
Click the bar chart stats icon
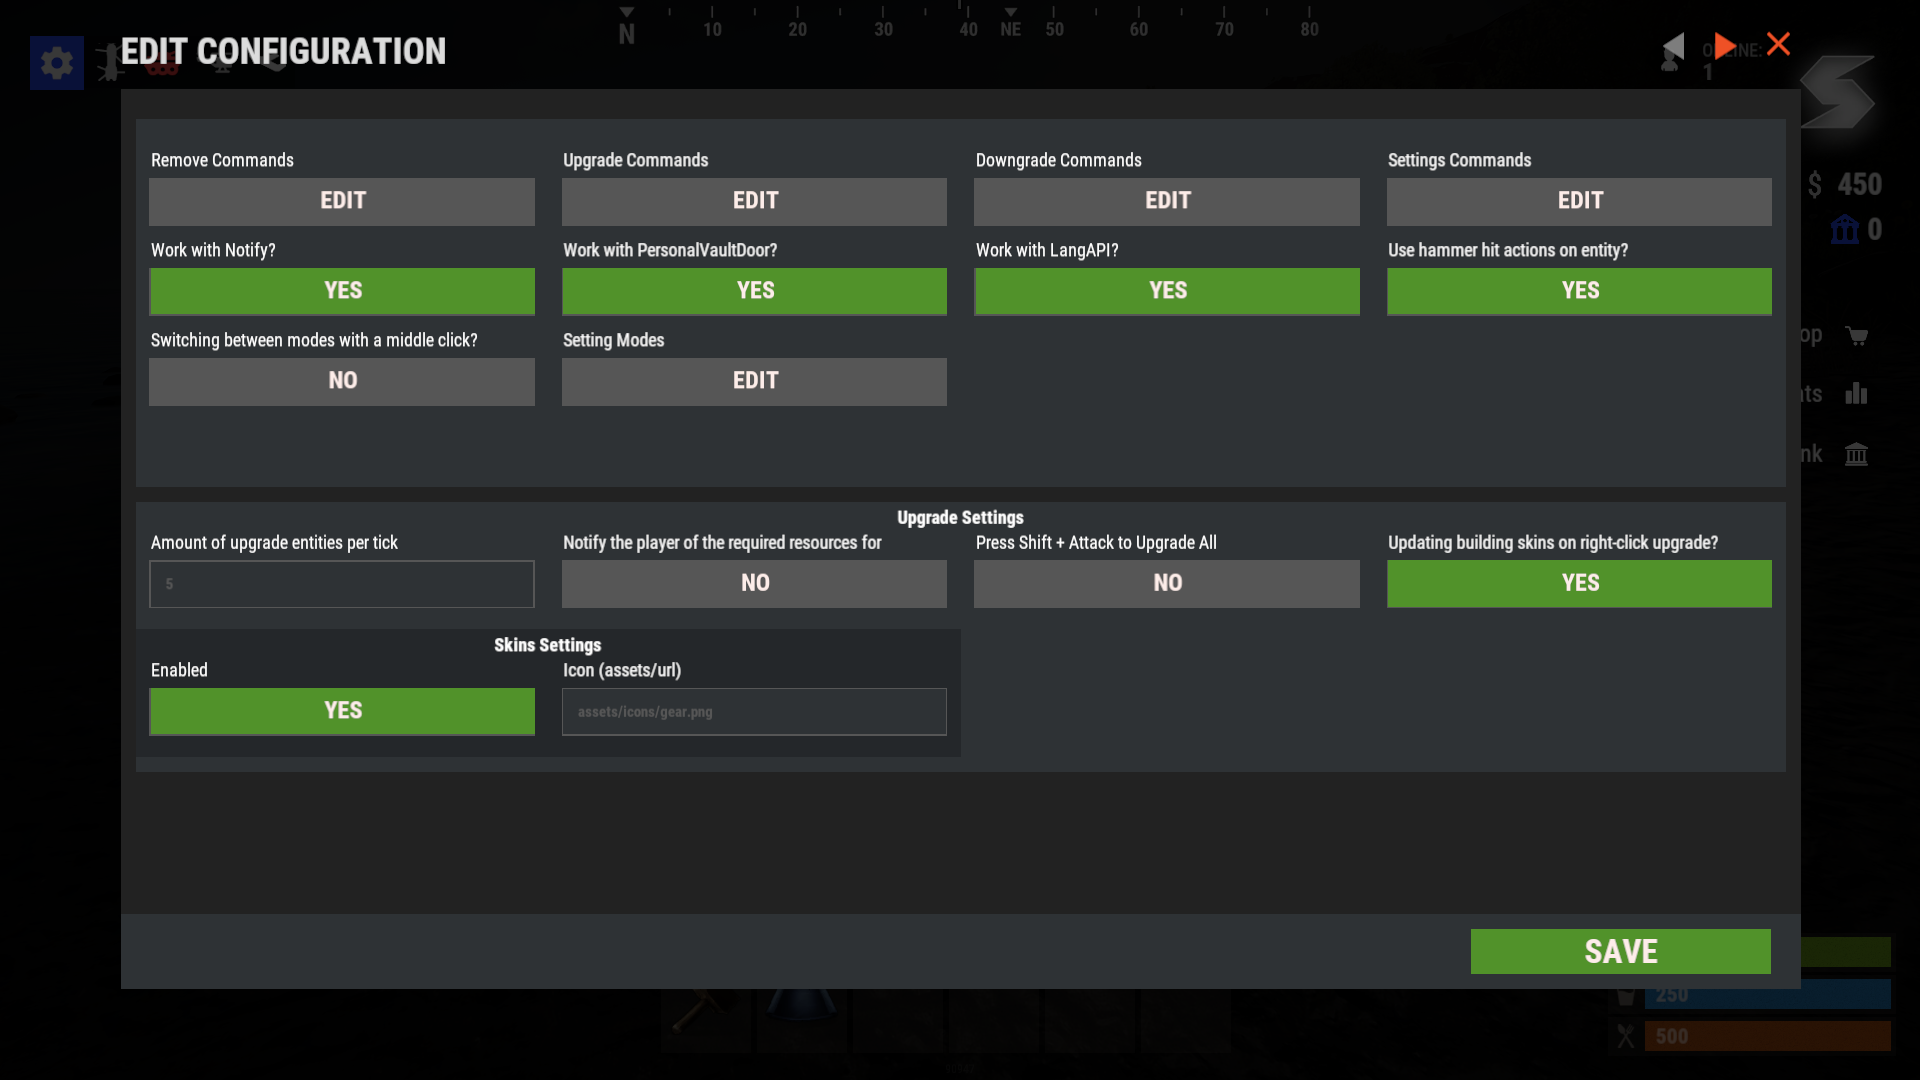(1857, 394)
